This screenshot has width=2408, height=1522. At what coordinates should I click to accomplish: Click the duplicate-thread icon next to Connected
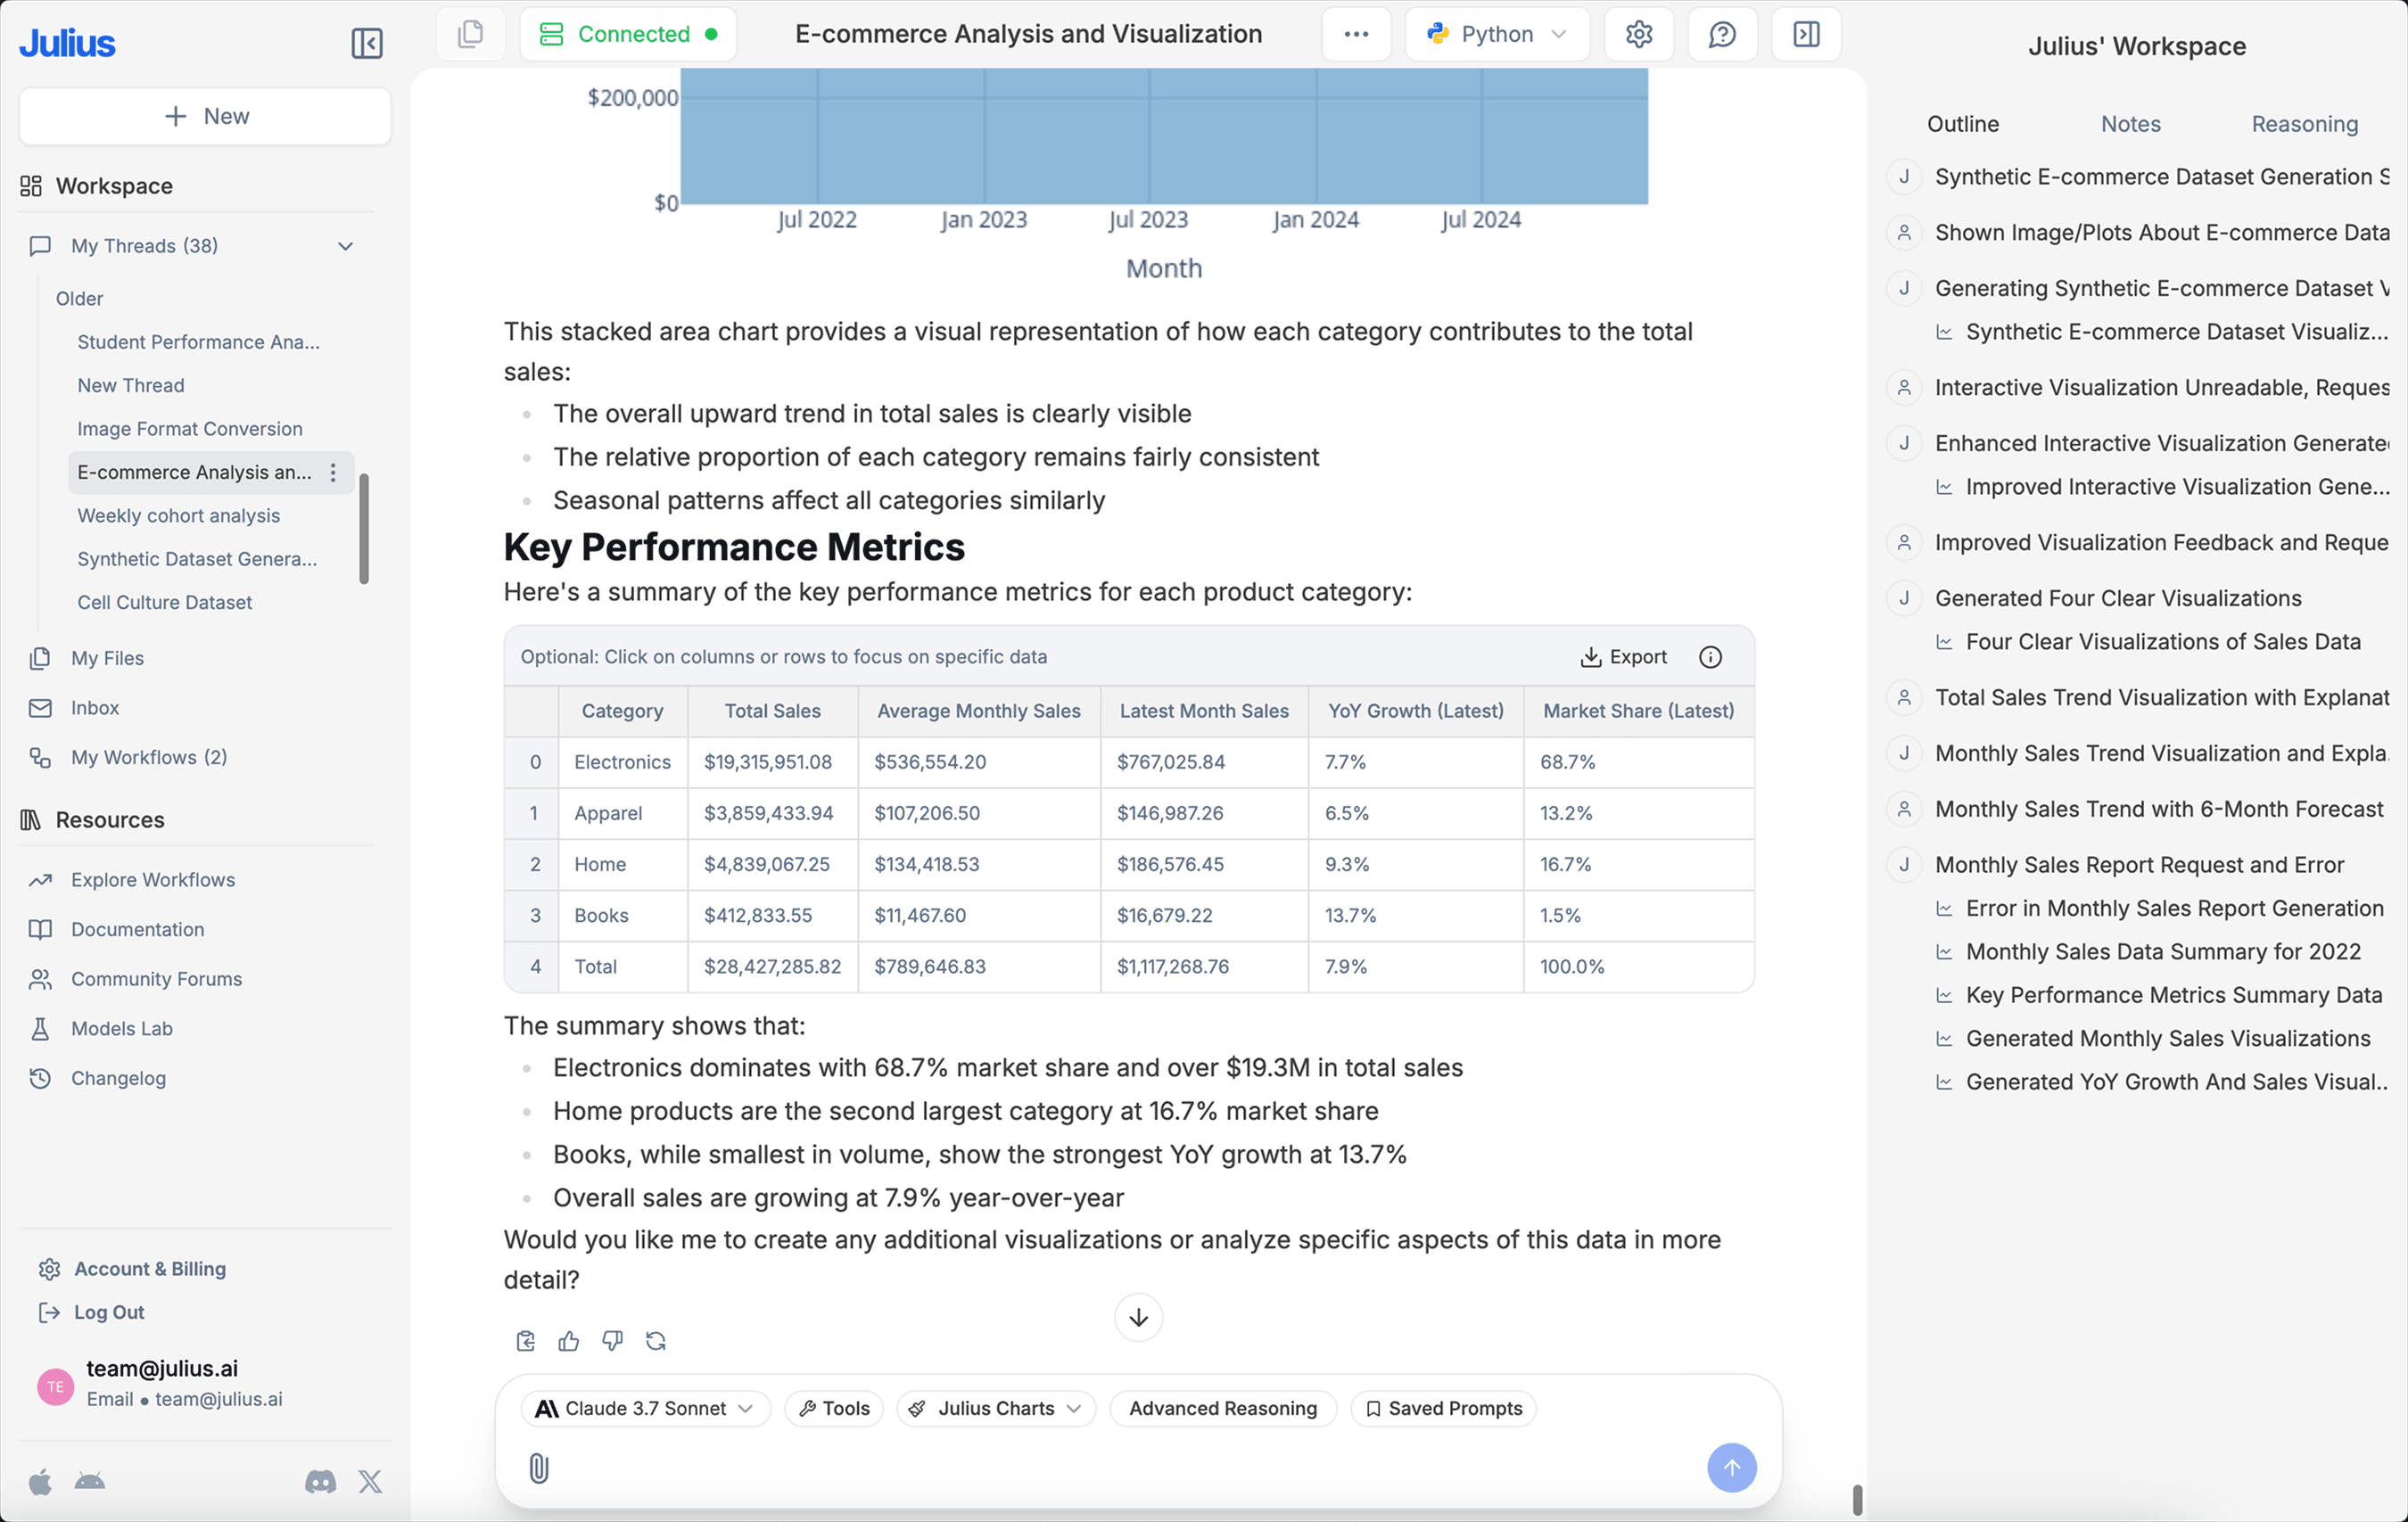470,33
